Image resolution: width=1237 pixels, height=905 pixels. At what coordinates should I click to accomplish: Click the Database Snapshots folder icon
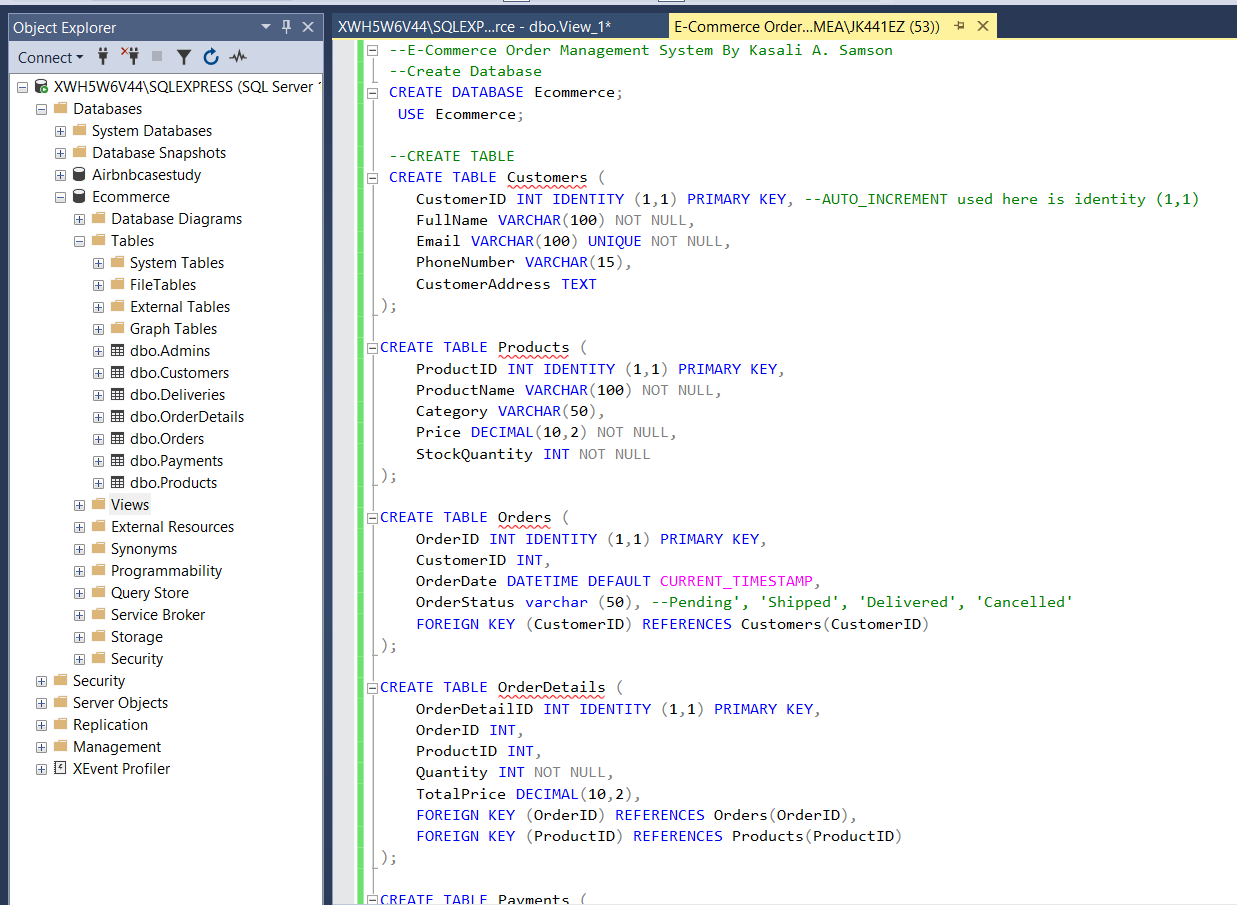coord(79,152)
